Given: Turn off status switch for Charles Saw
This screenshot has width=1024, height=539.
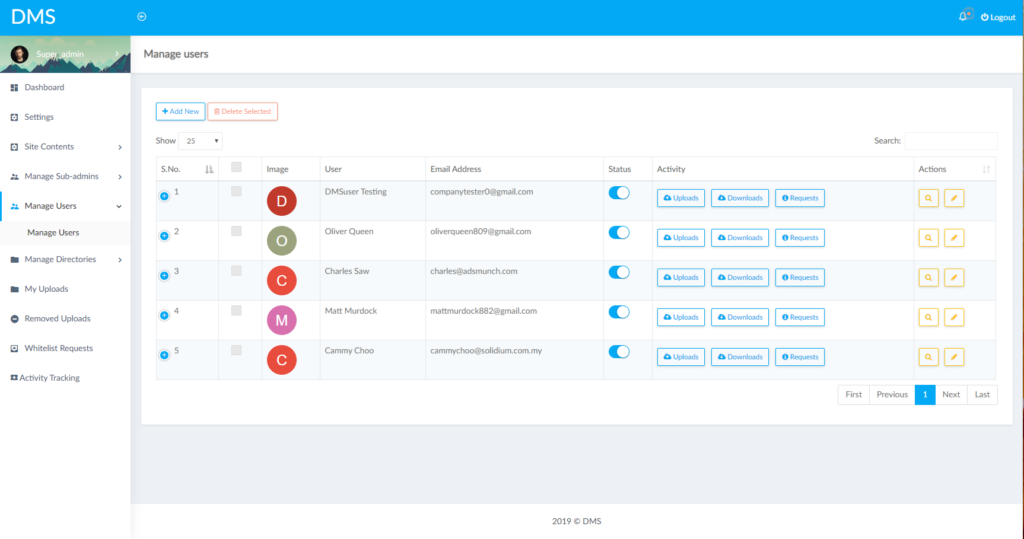Looking at the screenshot, I should click(619, 272).
